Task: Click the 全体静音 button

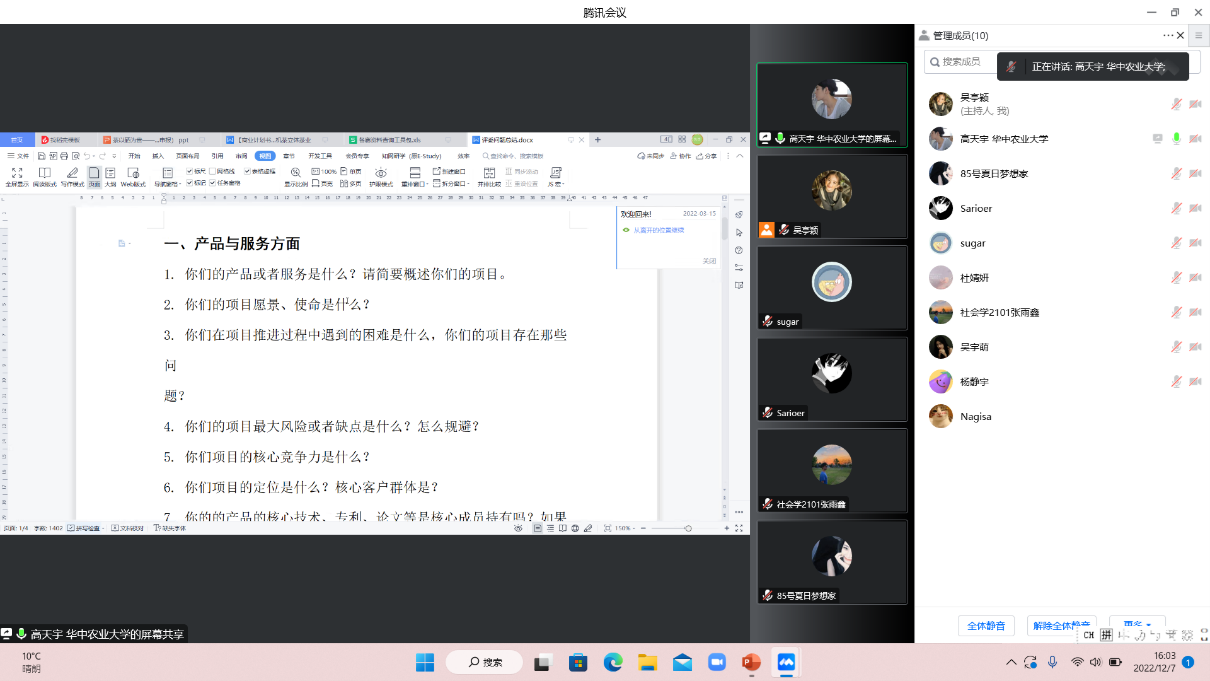Action: [987, 626]
